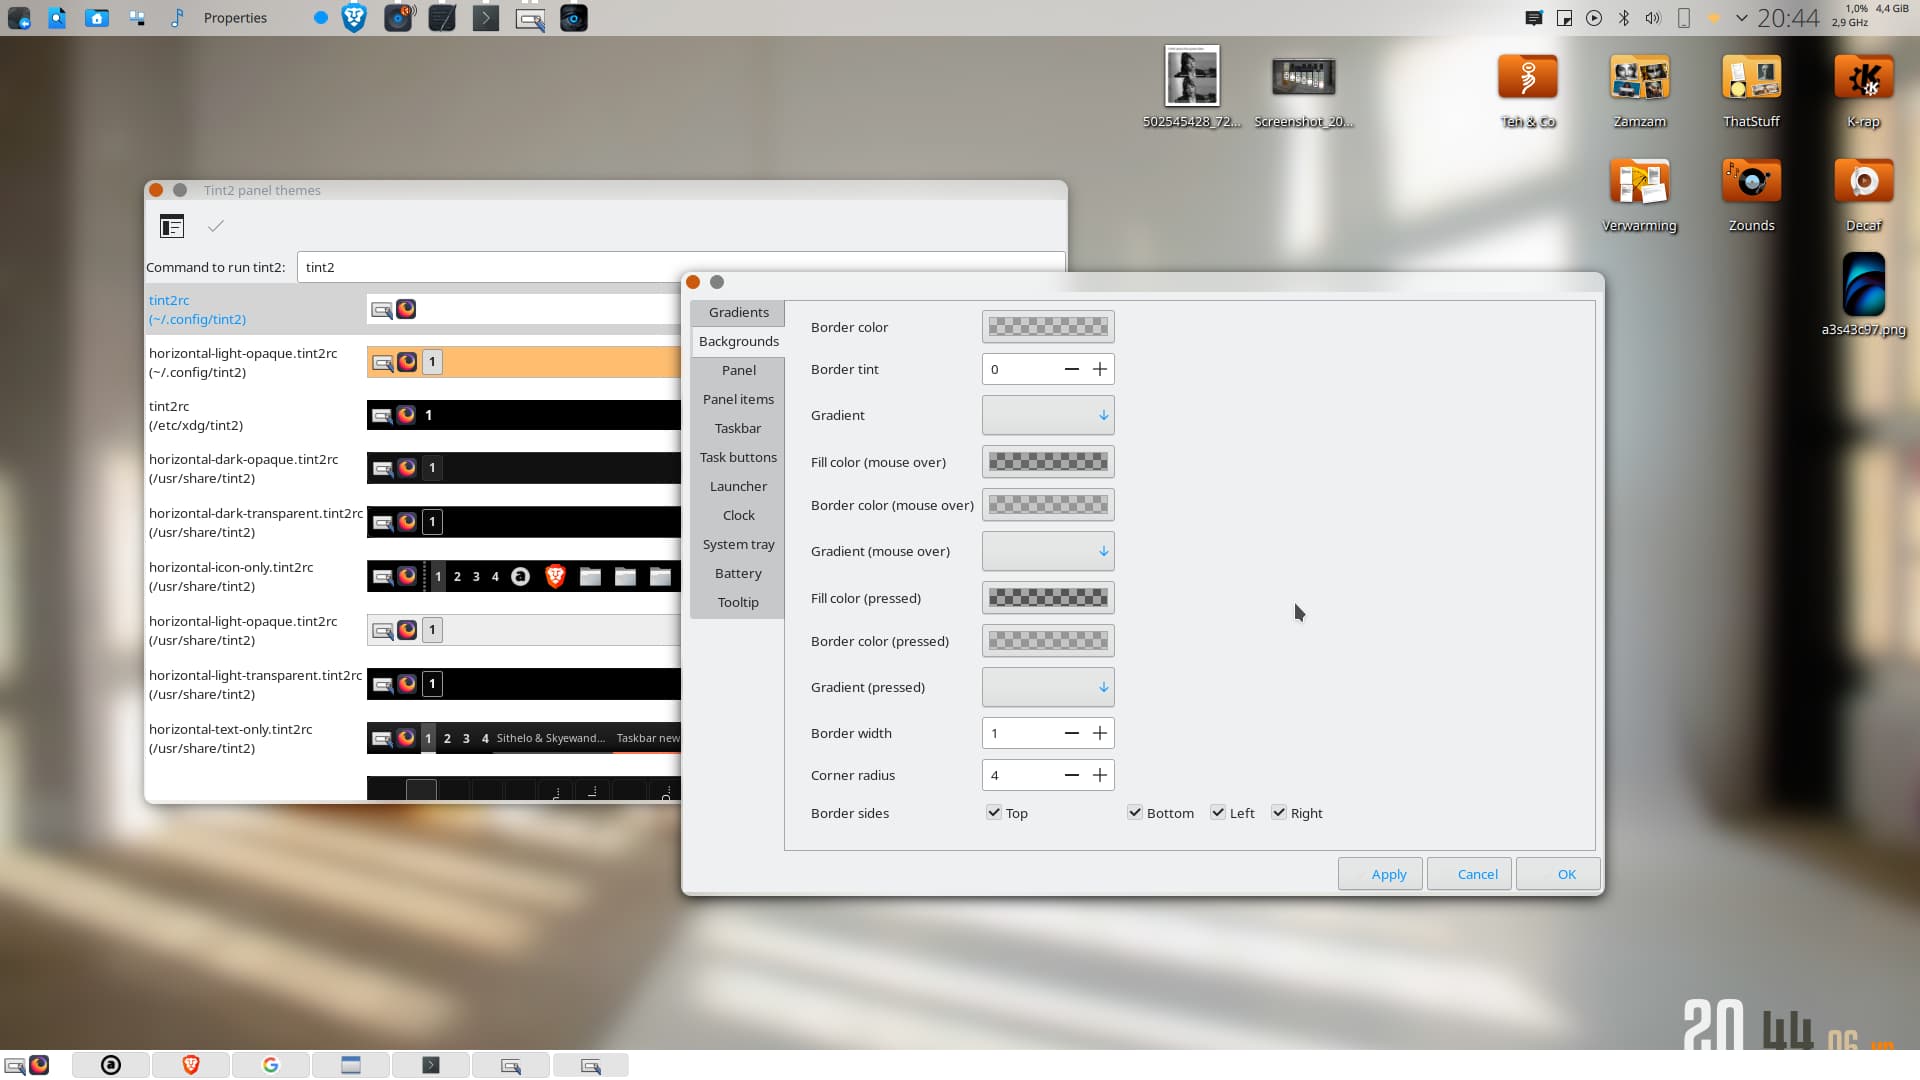Open the Verwarming desktop folder
Image resolution: width=1920 pixels, height=1080 pixels.
click(x=1640, y=194)
